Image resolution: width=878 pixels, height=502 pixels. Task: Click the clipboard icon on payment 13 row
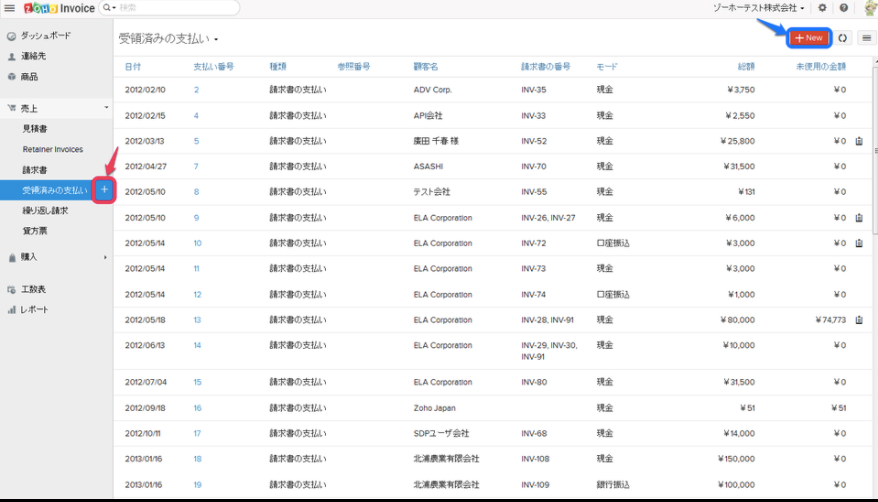click(x=859, y=320)
